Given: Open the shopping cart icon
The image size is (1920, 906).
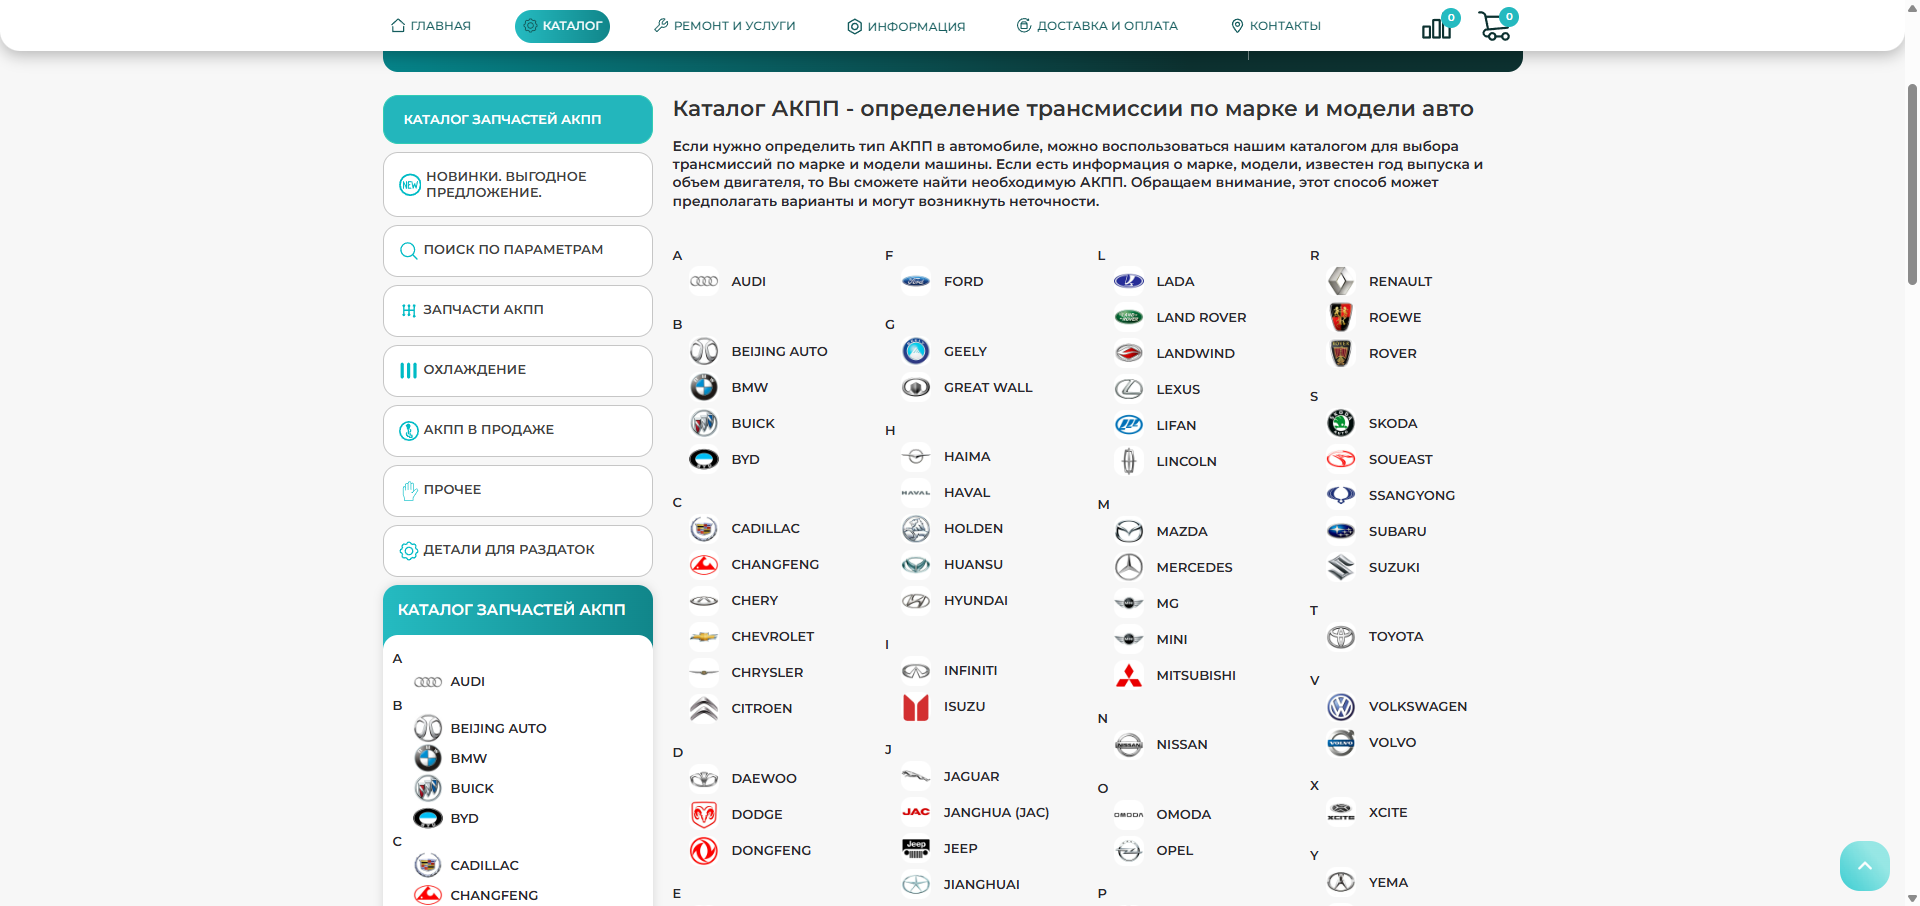Looking at the screenshot, I should pyautogui.click(x=1495, y=26).
